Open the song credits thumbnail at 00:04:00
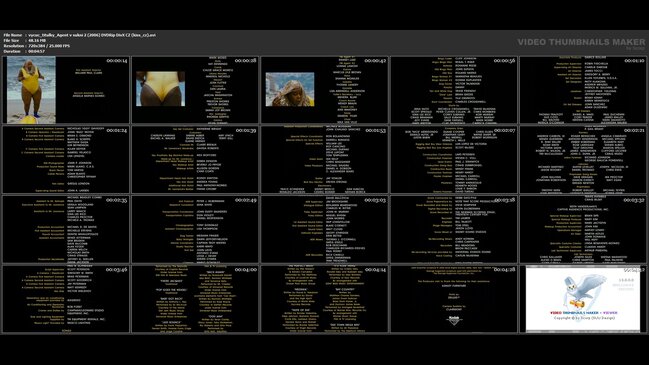Screen dimensions: 649x365 pyautogui.click(x=195, y=299)
